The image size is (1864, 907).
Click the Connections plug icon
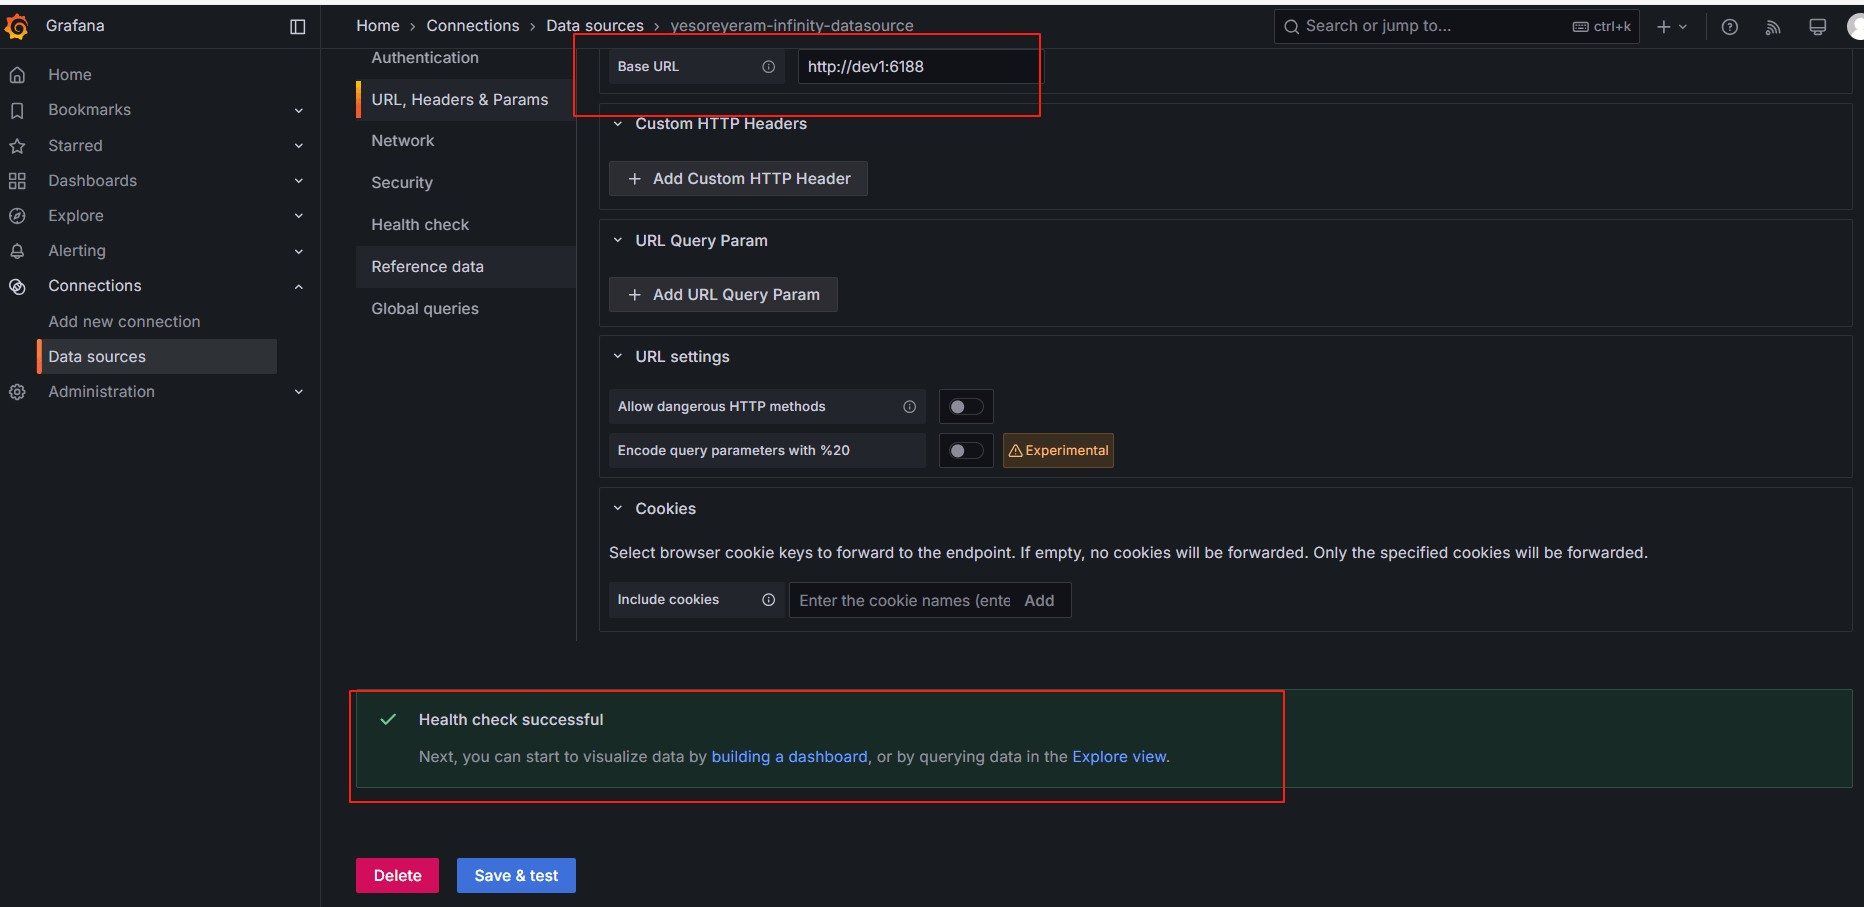17,286
